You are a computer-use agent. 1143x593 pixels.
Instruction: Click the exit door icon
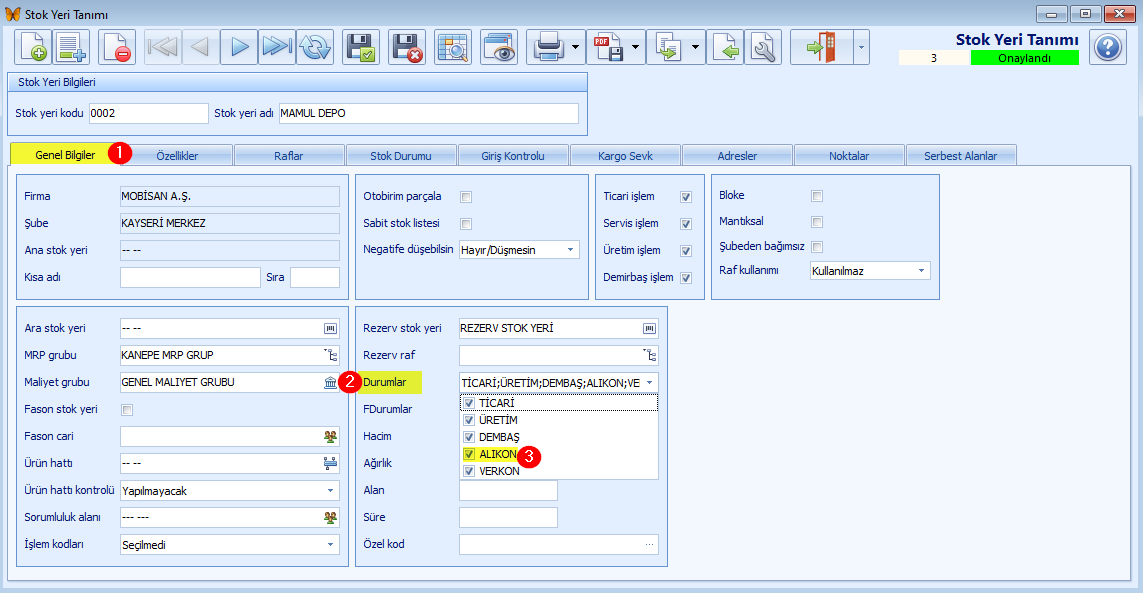coord(822,47)
